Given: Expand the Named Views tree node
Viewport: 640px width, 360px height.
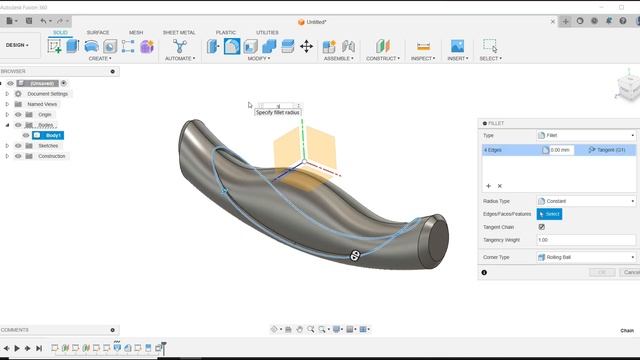Looking at the screenshot, I should coord(7,104).
